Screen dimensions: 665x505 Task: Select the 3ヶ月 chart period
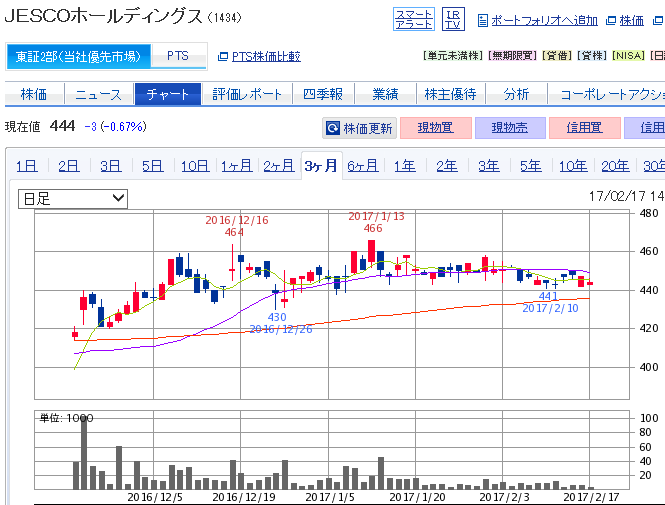coord(321,166)
